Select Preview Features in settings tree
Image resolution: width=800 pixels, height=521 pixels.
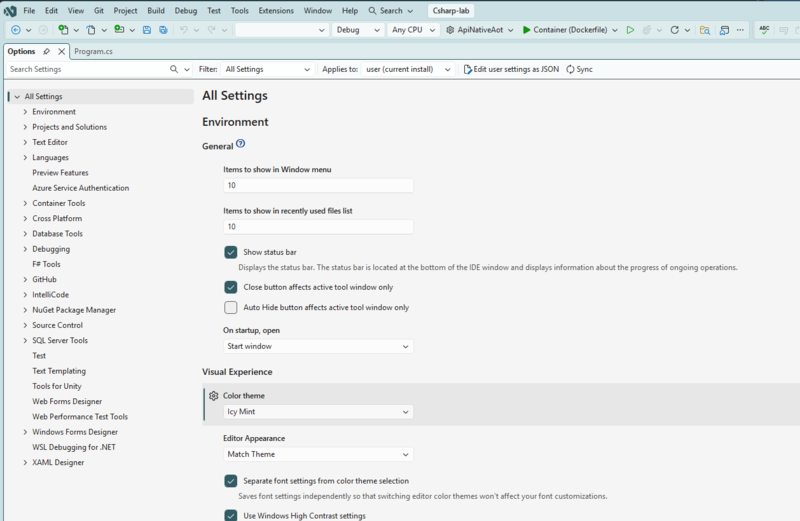point(60,172)
